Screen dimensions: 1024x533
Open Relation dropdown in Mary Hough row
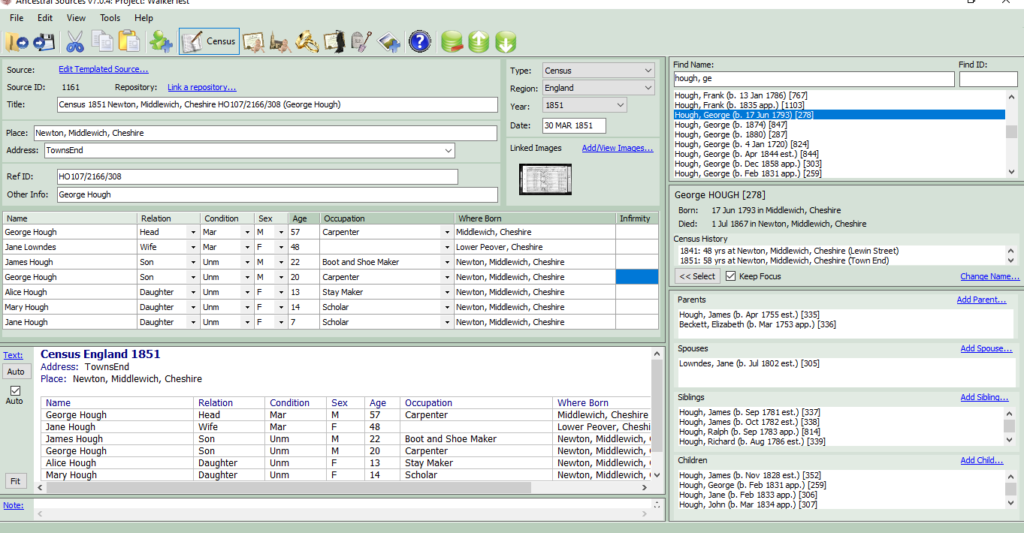point(193,308)
